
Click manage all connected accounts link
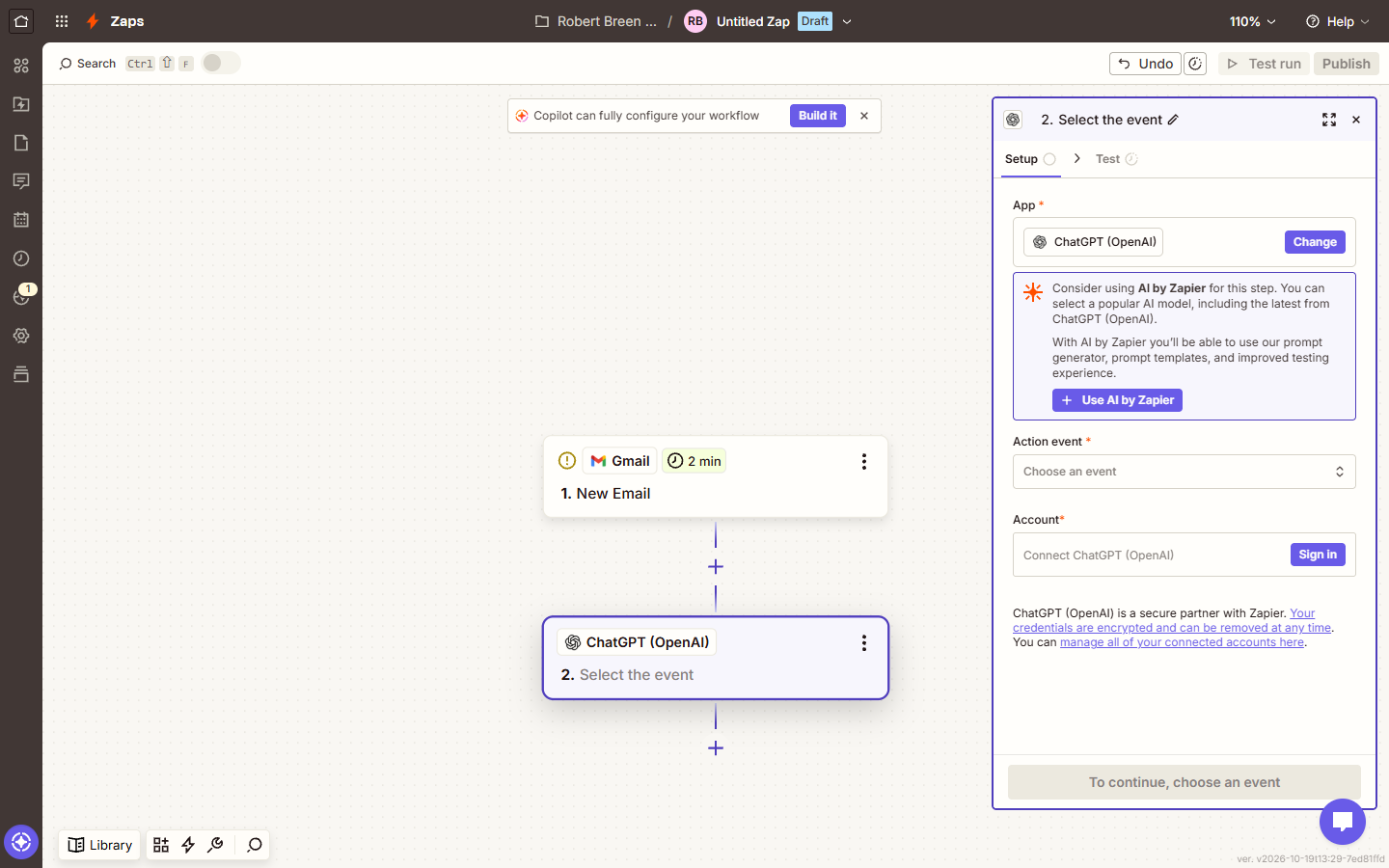click(x=1182, y=643)
